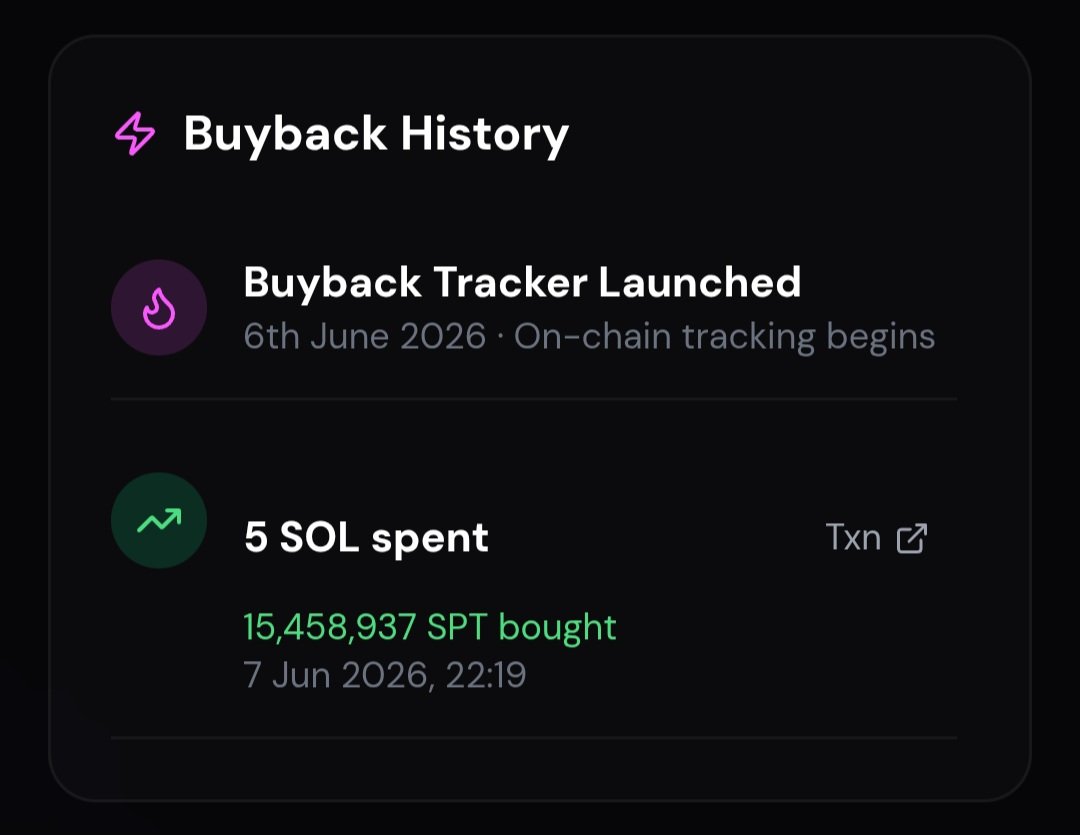Click the word History in the heading
The height and width of the screenshot is (835, 1080).
click(485, 134)
